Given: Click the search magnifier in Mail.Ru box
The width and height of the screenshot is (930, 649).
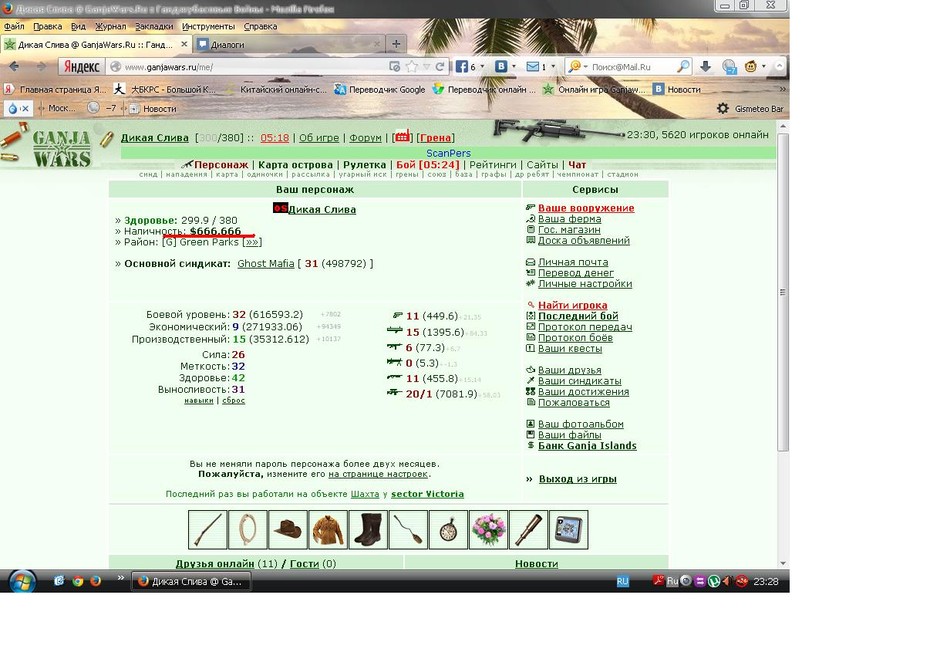Looking at the screenshot, I should [x=683, y=66].
